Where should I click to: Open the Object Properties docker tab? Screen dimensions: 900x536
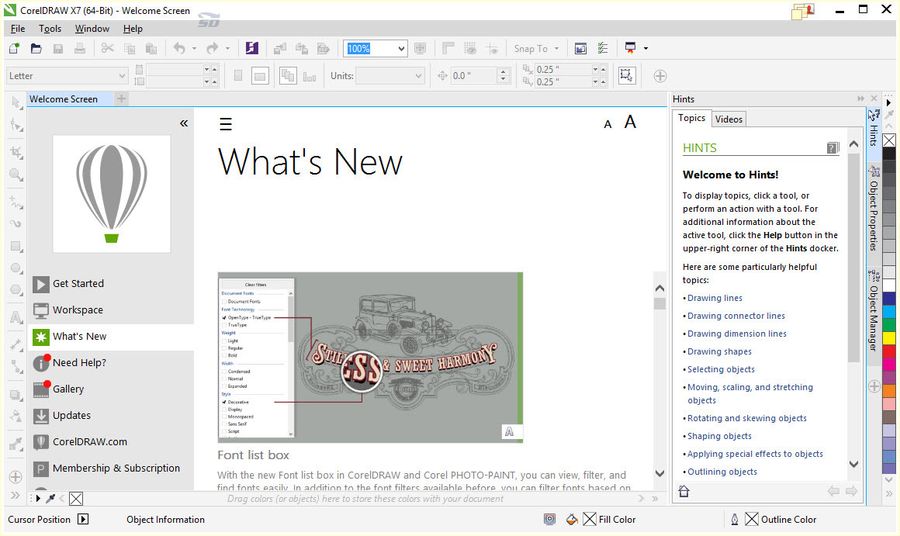[873, 209]
